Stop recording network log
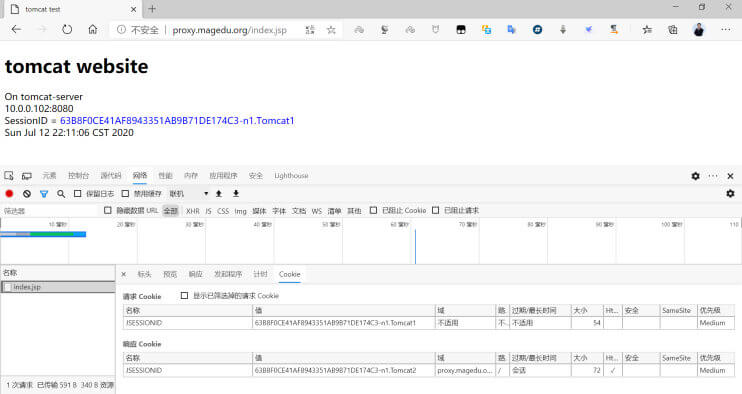 tap(9, 193)
